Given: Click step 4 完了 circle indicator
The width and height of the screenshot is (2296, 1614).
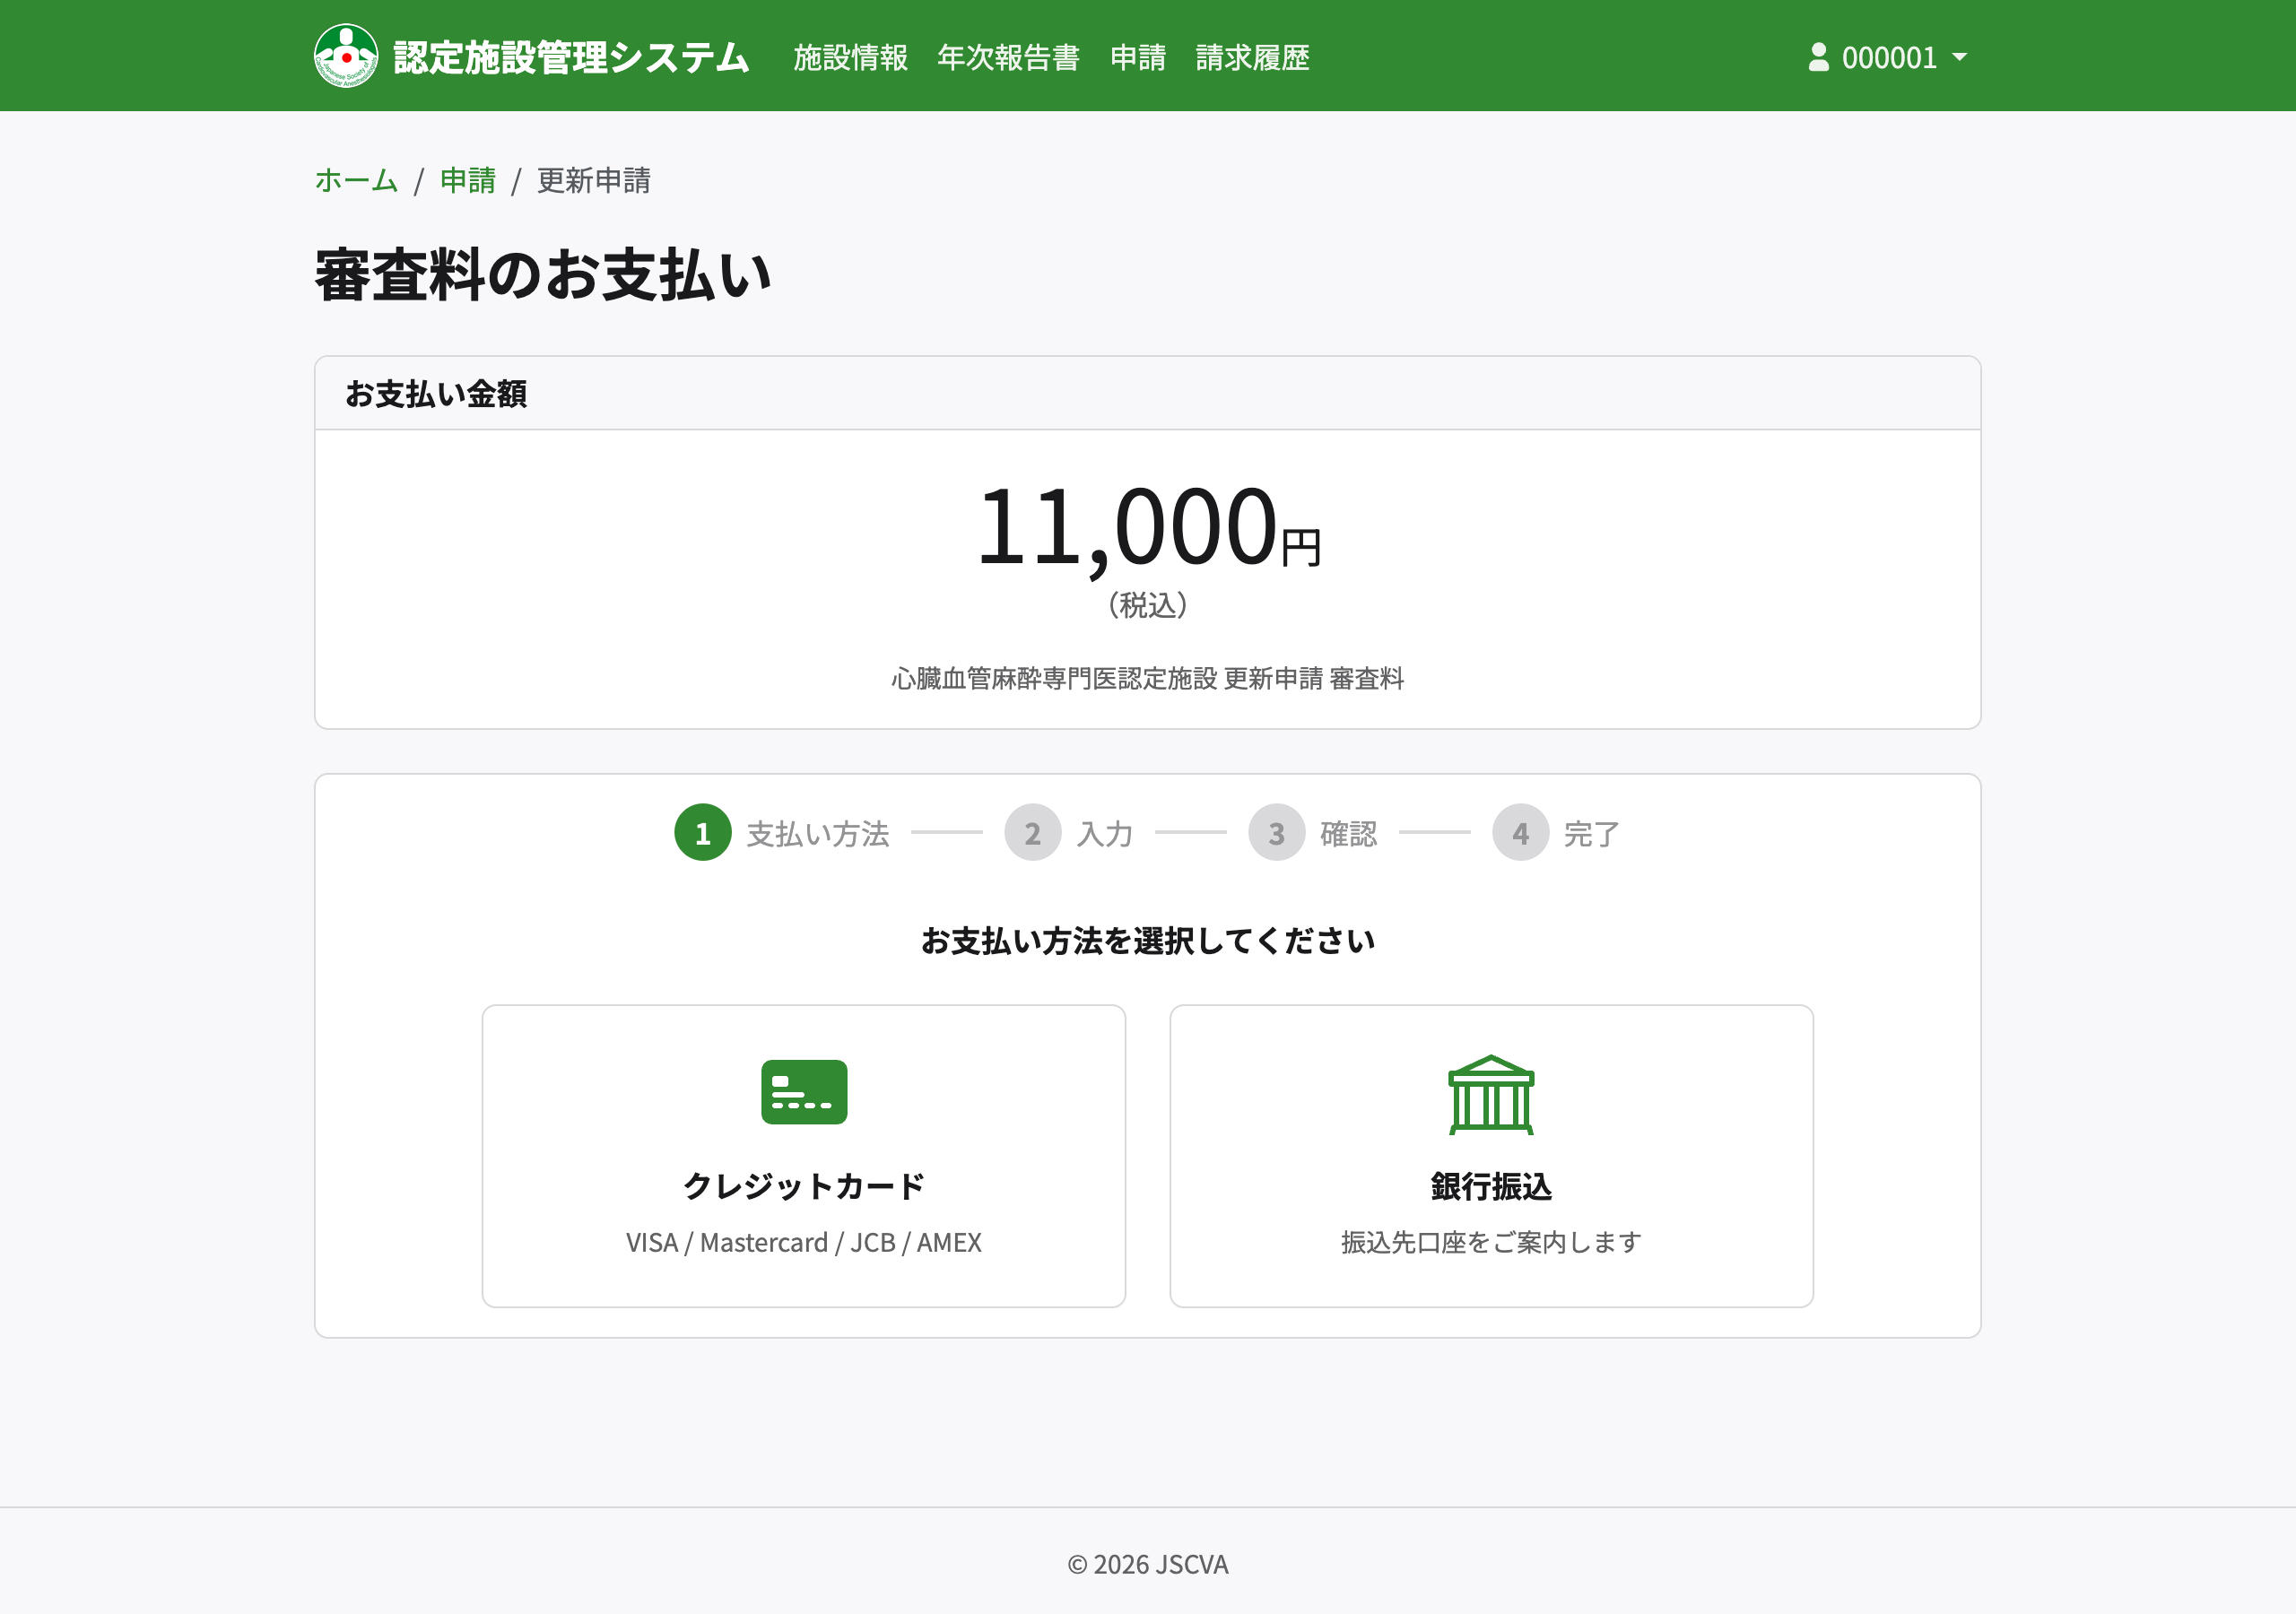Looking at the screenshot, I should click(1520, 833).
